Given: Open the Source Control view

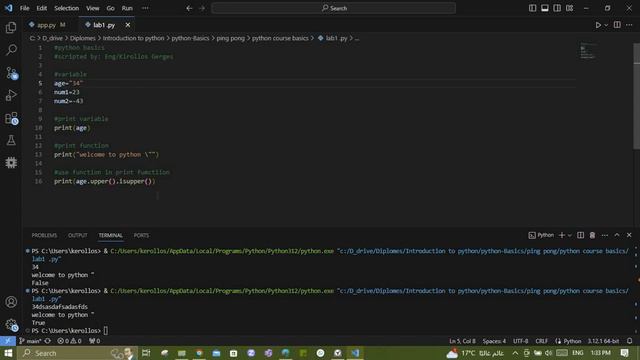Looking at the screenshot, I should (11, 73).
